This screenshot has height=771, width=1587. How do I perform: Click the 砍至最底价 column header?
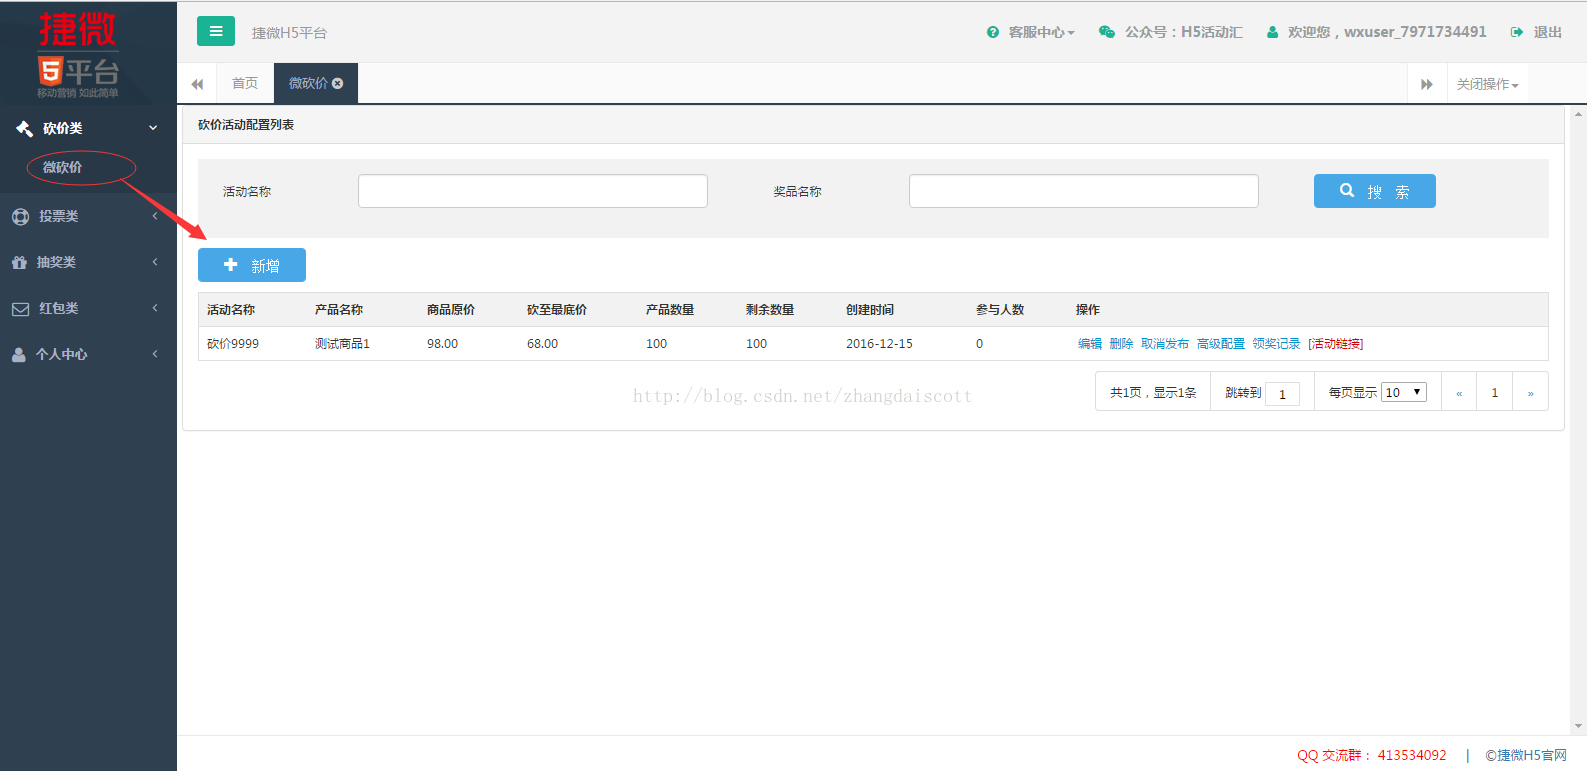(x=557, y=310)
